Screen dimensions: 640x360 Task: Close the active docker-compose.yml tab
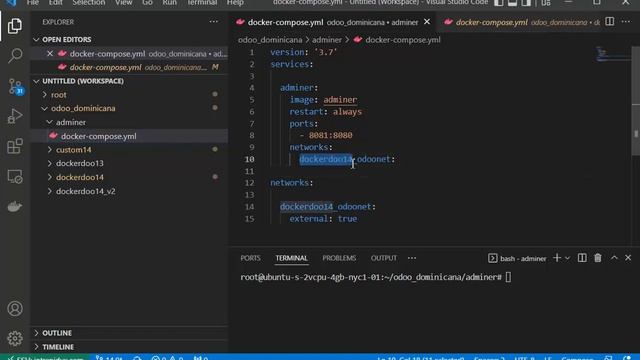click(427, 22)
